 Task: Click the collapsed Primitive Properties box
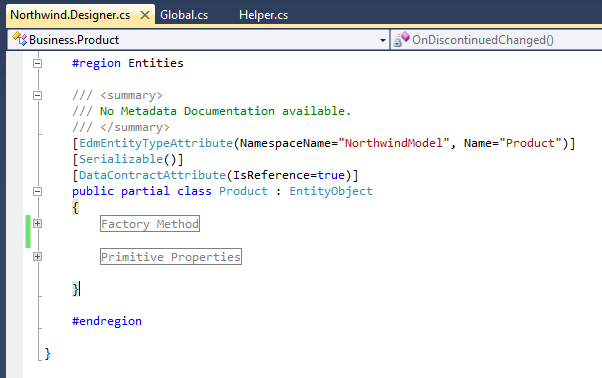(x=171, y=257)
